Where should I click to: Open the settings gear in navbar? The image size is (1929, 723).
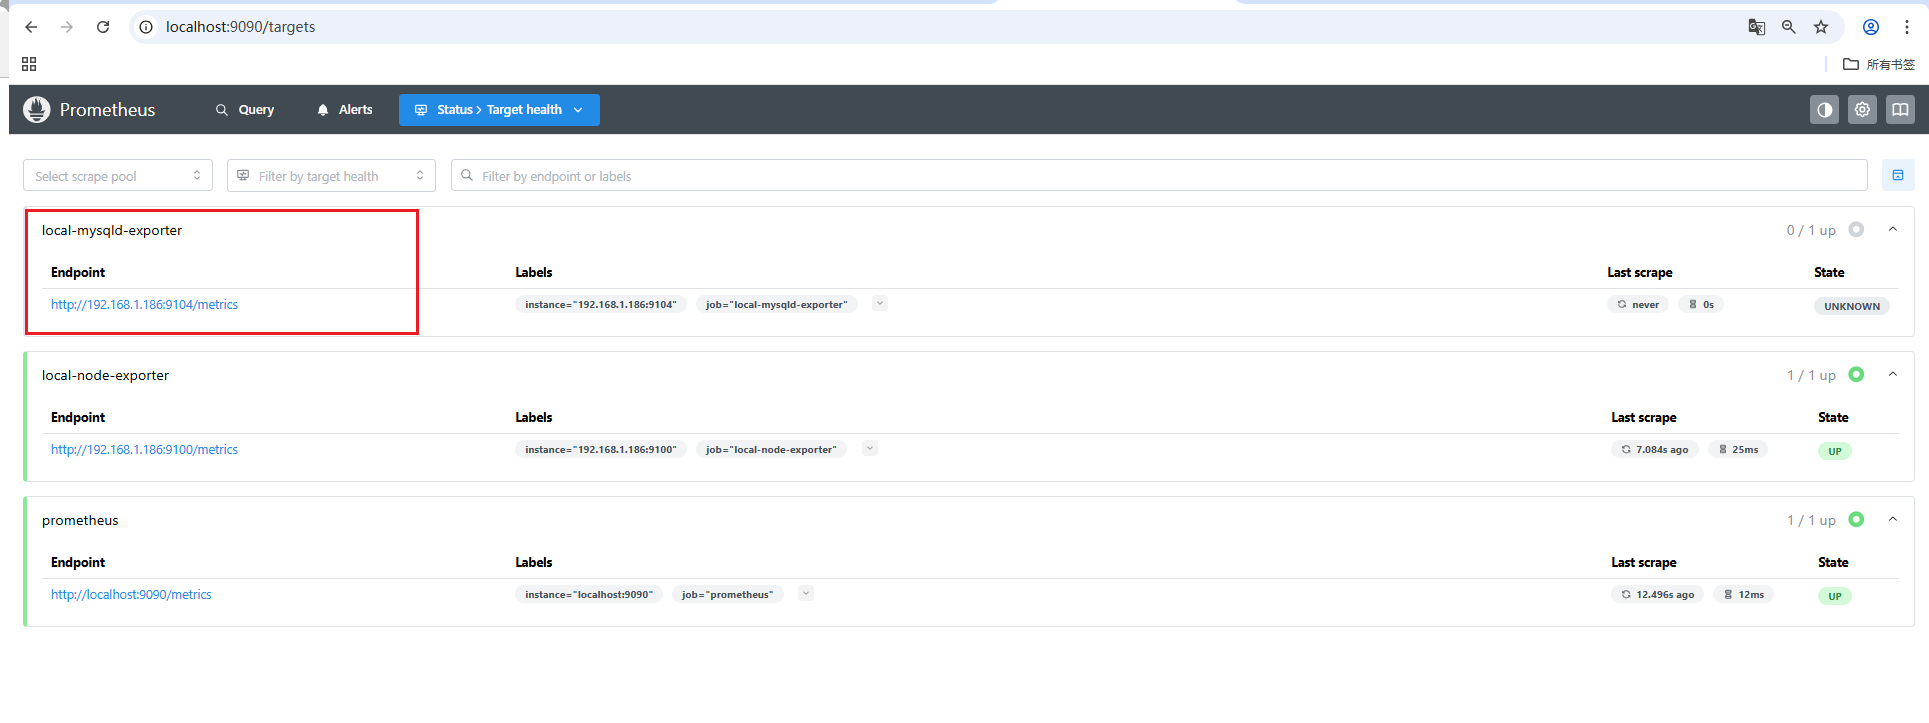1862,110
